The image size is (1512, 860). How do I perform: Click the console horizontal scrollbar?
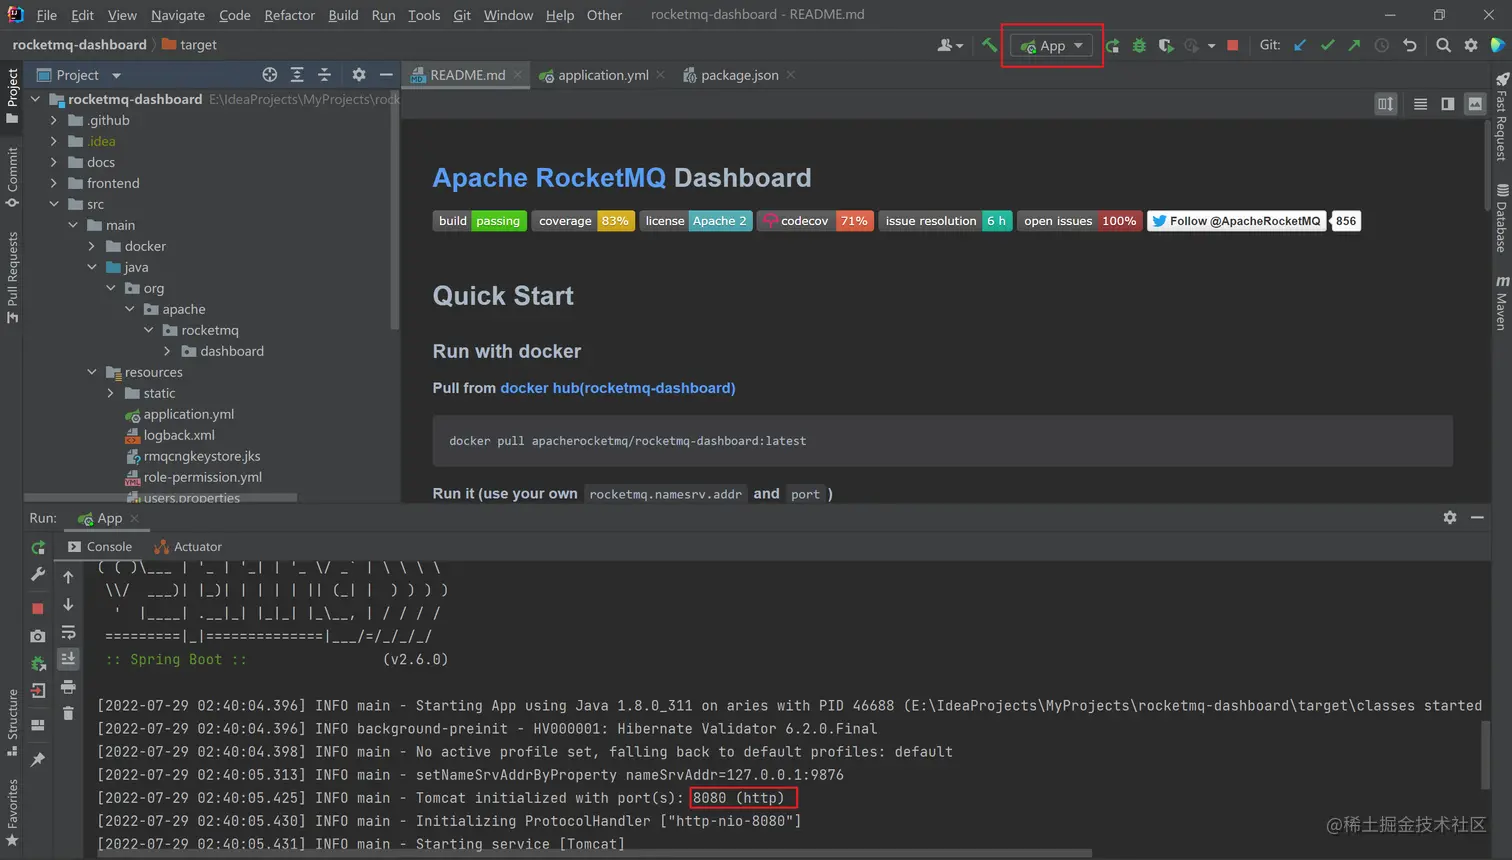click(593, 853)
